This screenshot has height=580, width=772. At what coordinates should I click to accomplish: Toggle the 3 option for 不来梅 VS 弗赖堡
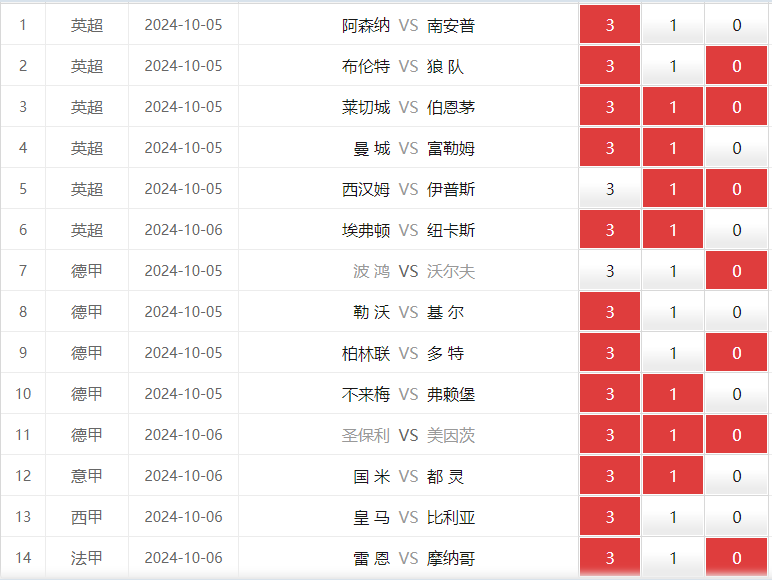(x=610, y=393)
